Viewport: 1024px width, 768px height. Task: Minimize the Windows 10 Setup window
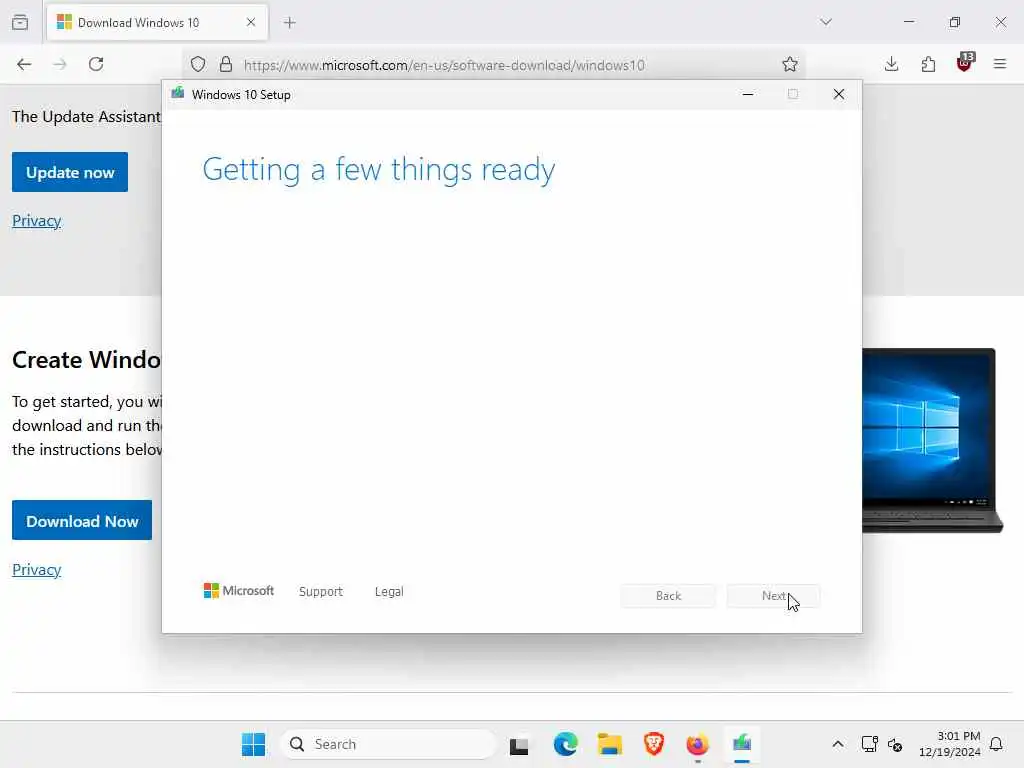pos(748,95)
